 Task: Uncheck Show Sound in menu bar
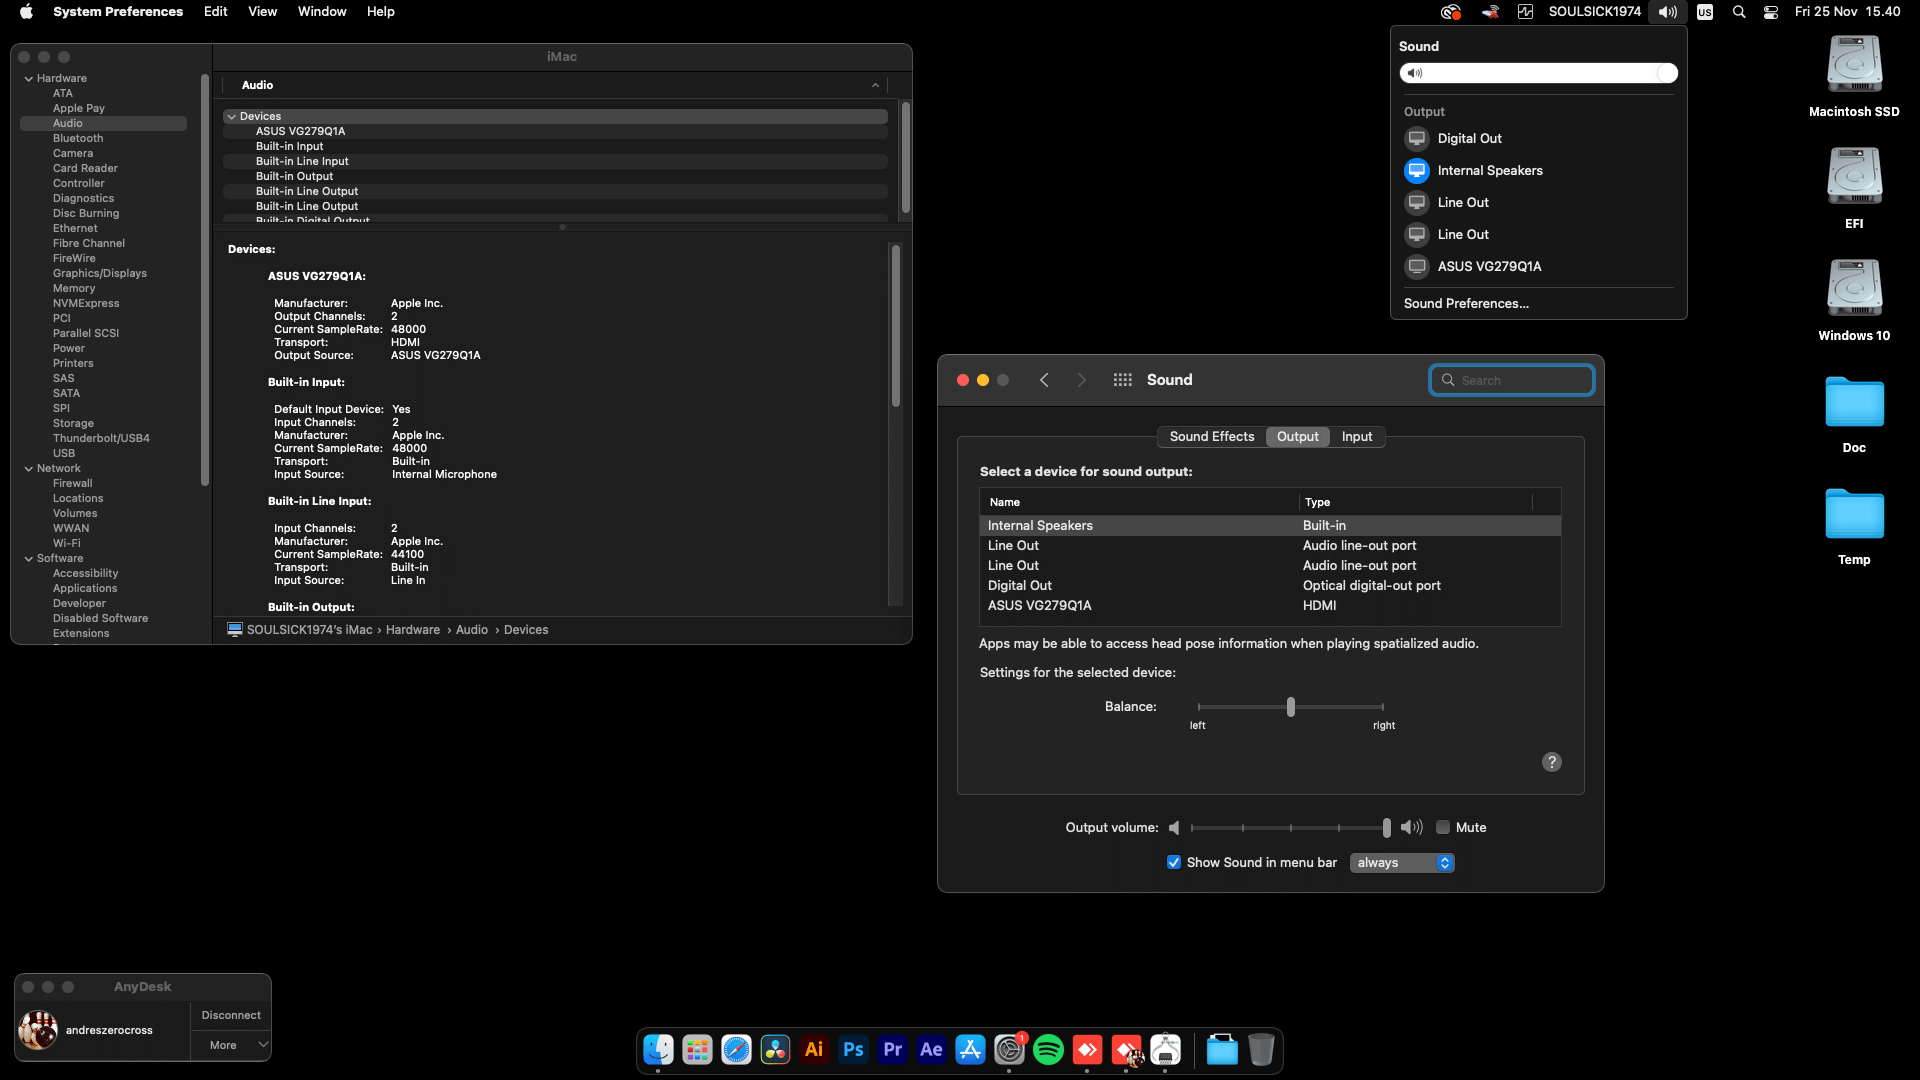point(1174,862)
